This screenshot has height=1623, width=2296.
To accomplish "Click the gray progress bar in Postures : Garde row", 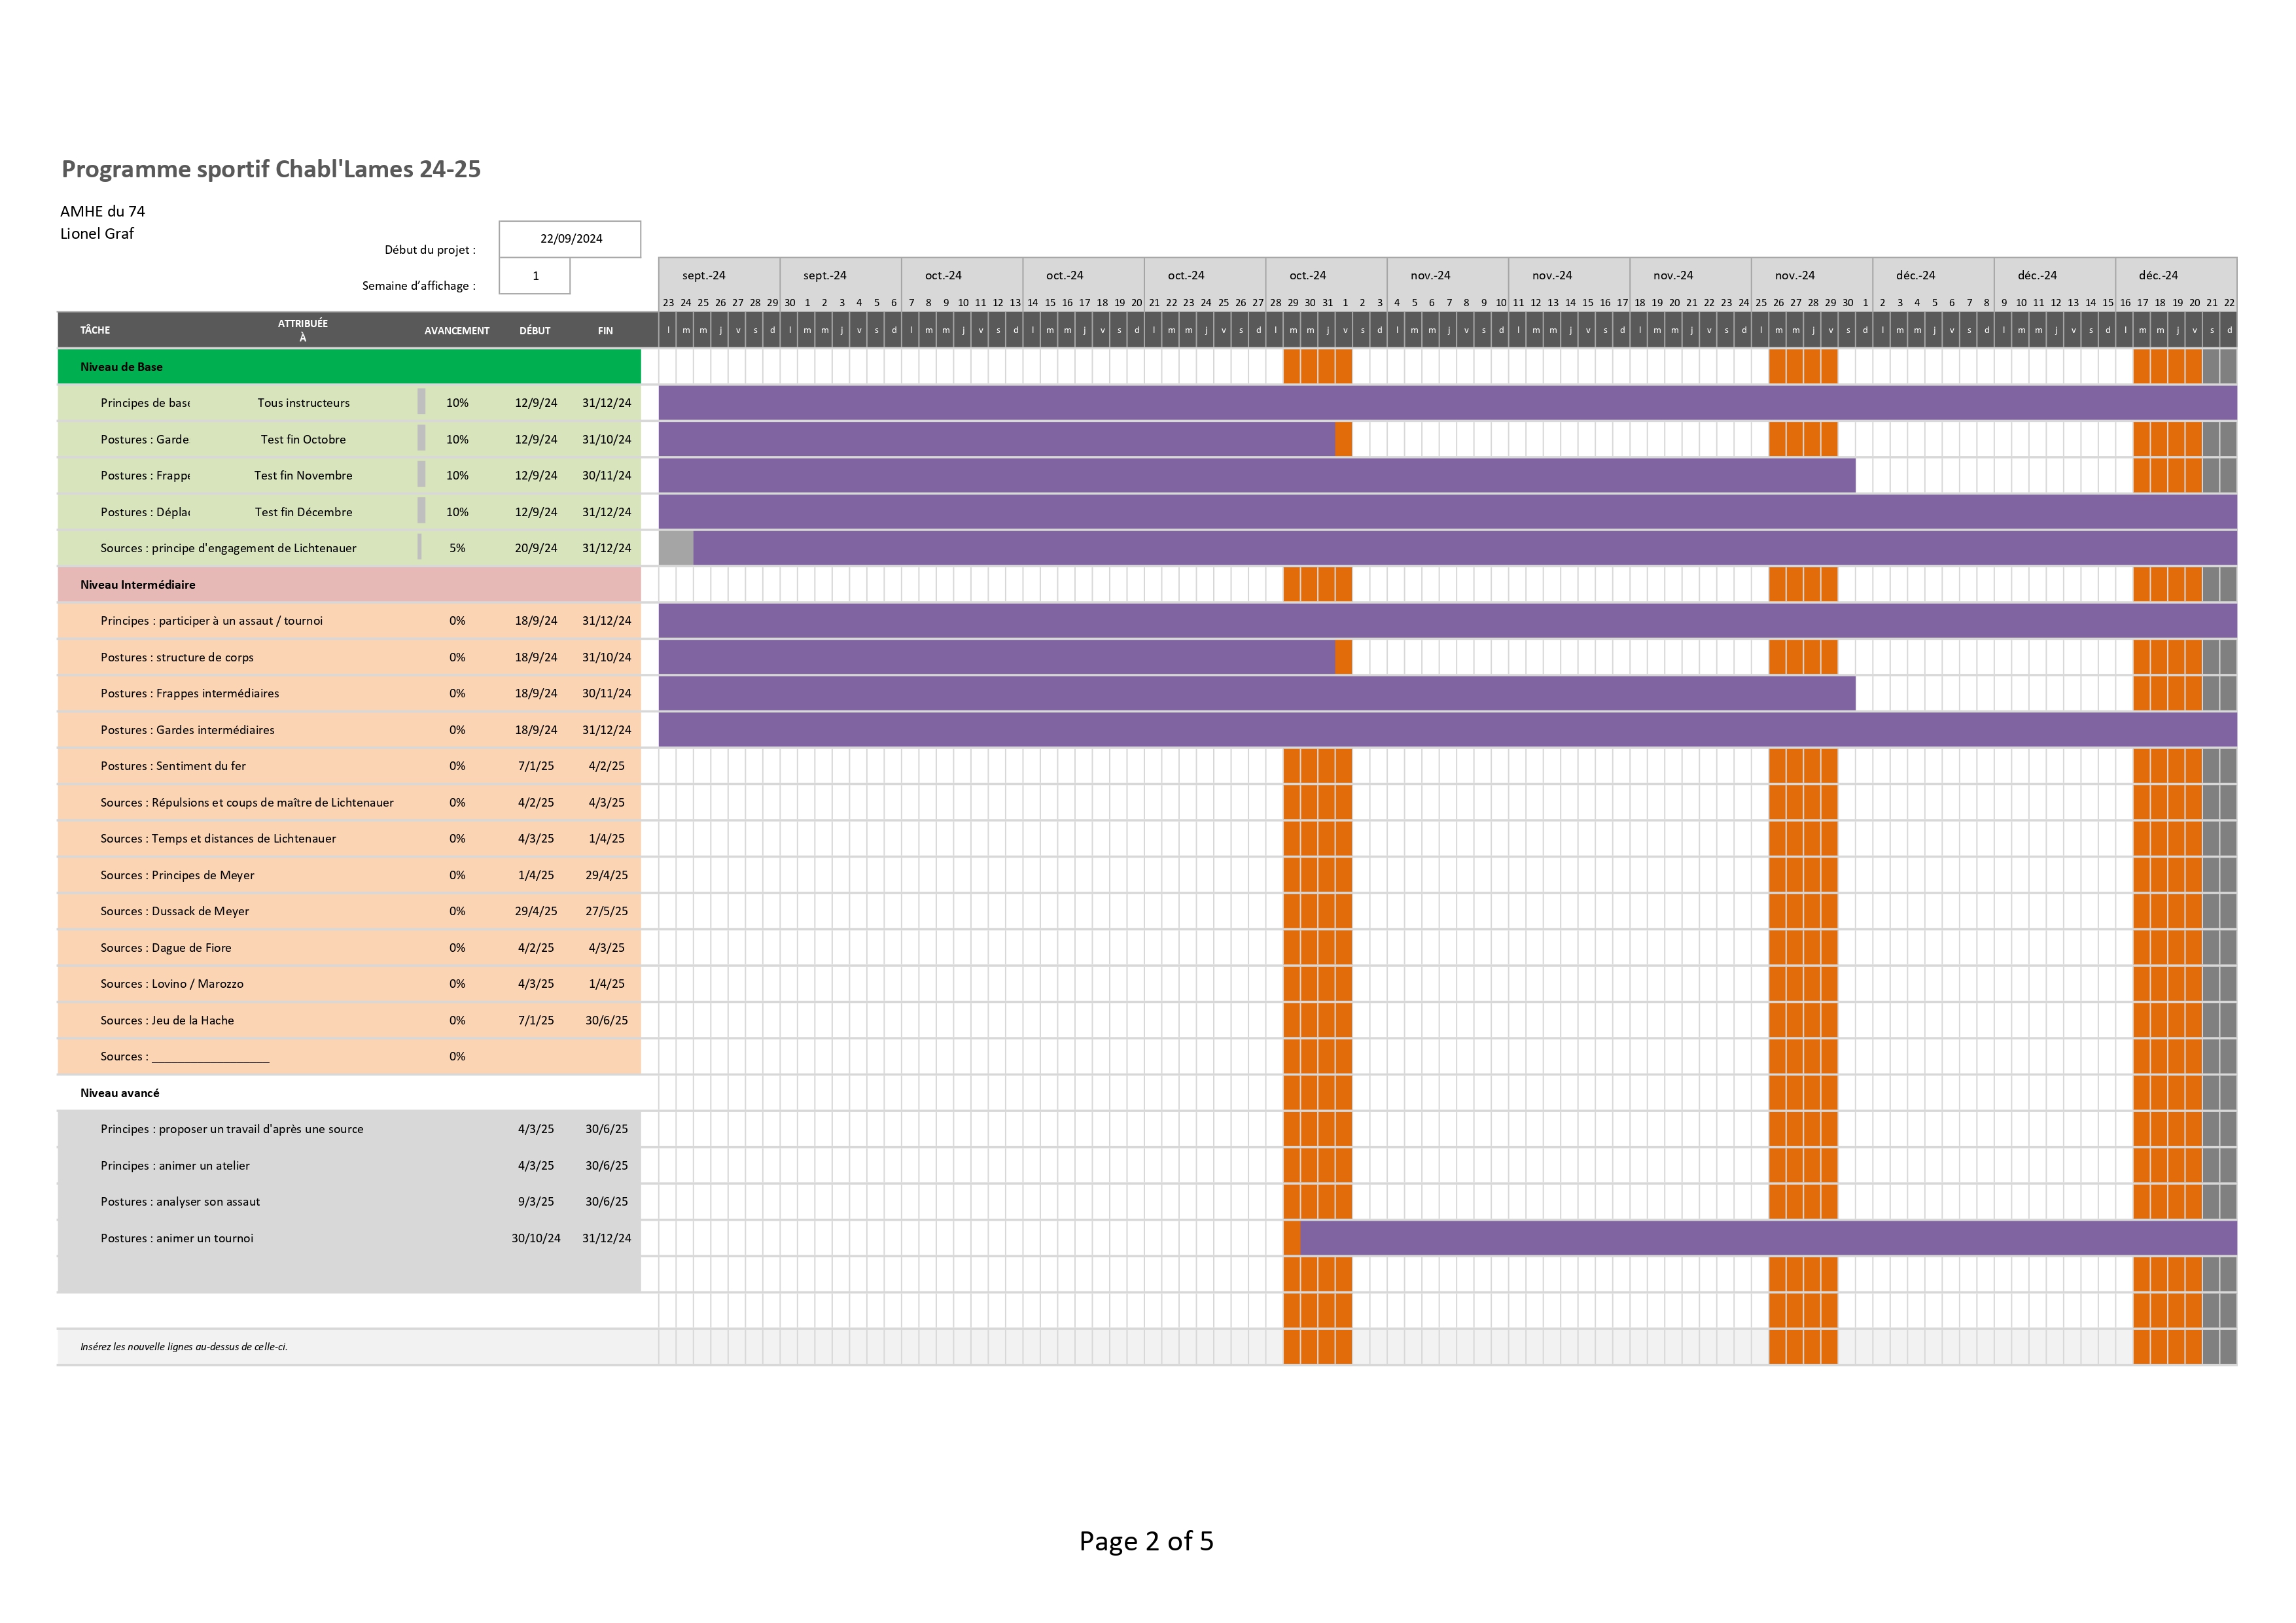I will point(421,438).
